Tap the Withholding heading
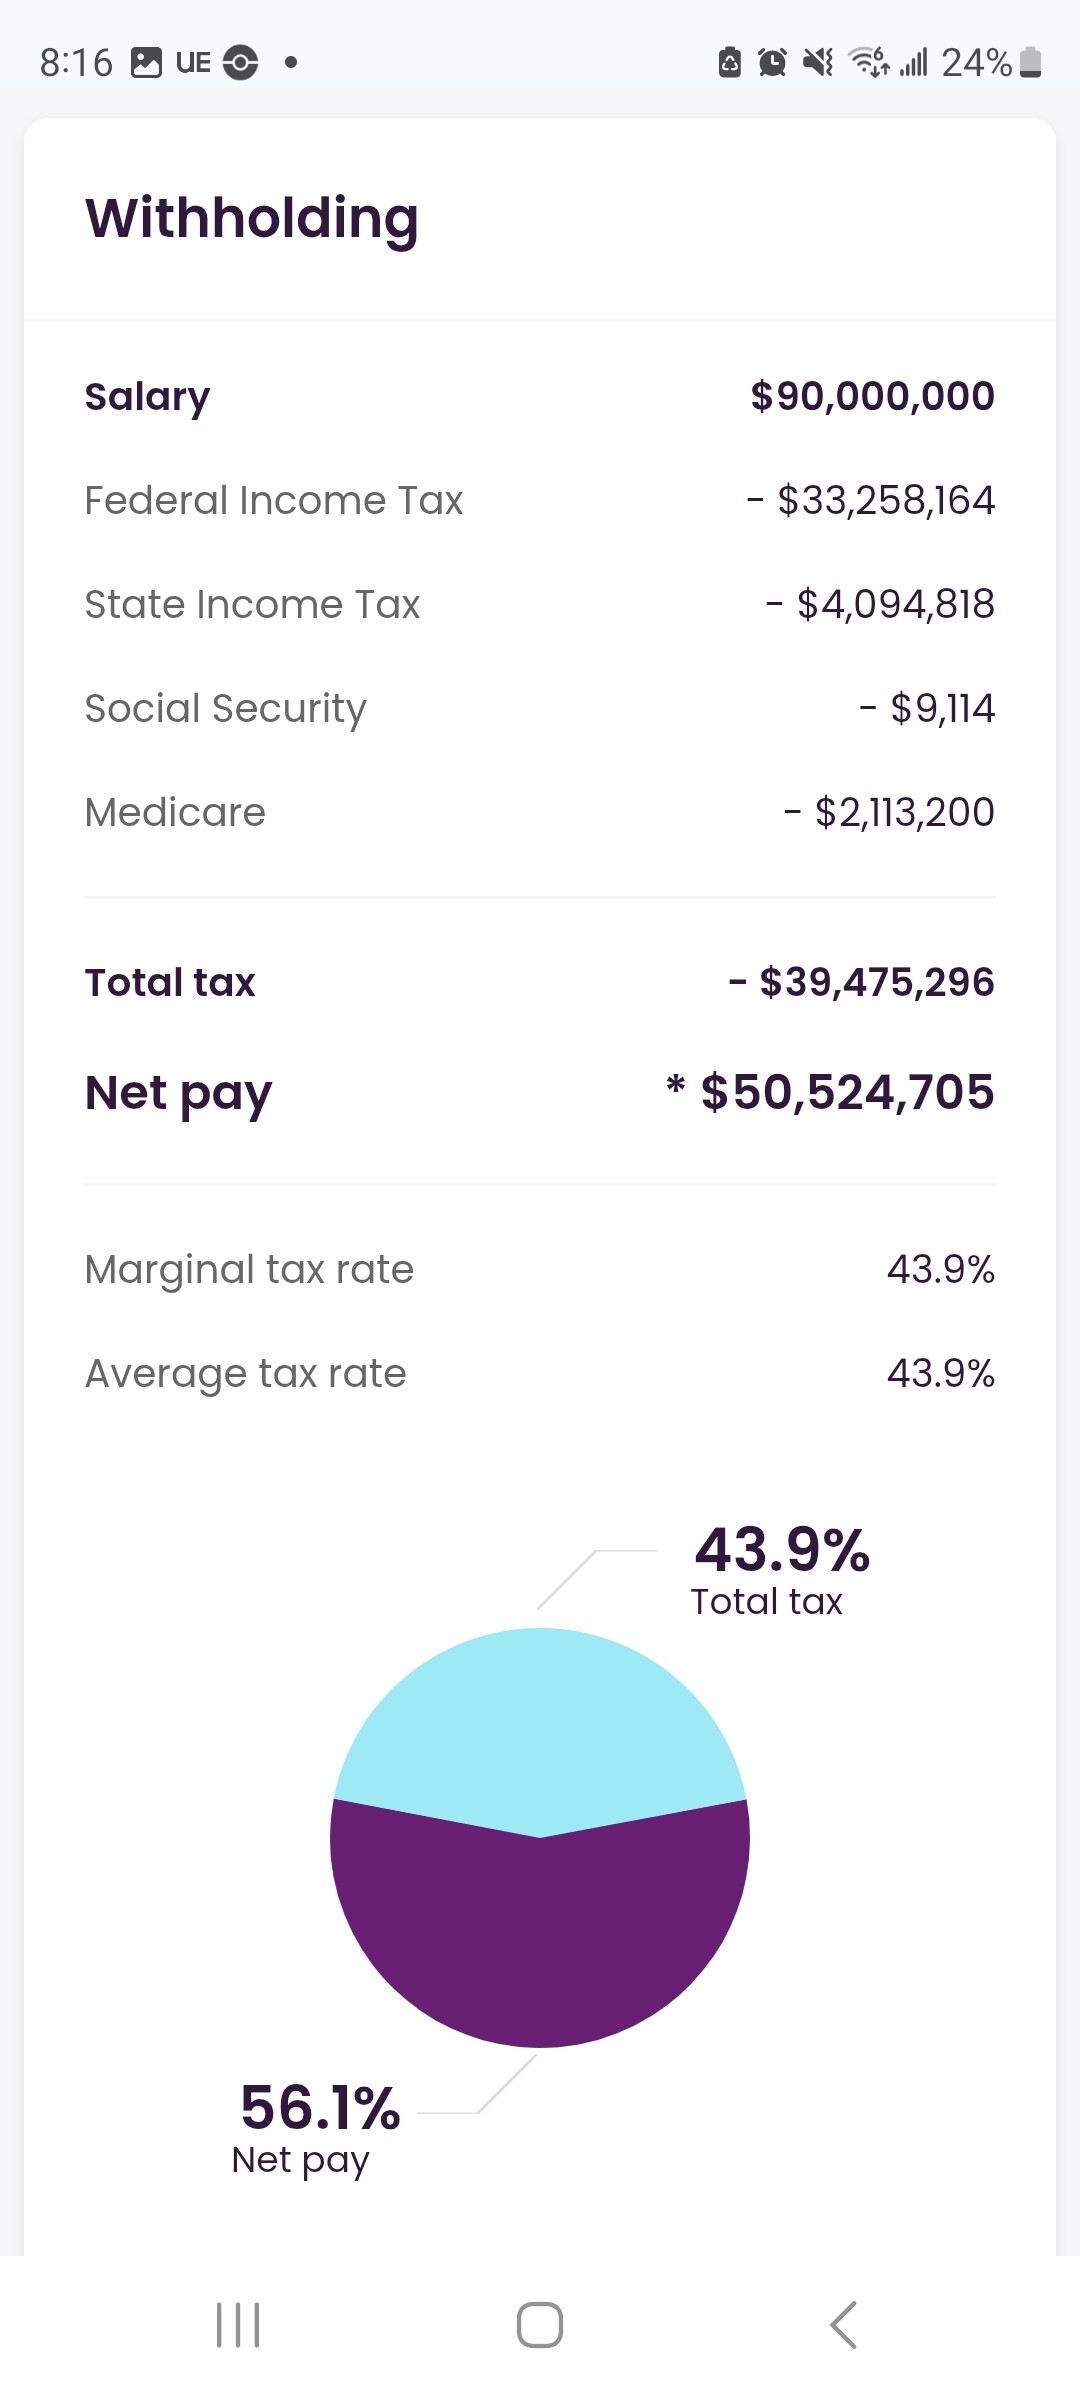This screenshot has width=1080, height=2400. click(252, 218)
